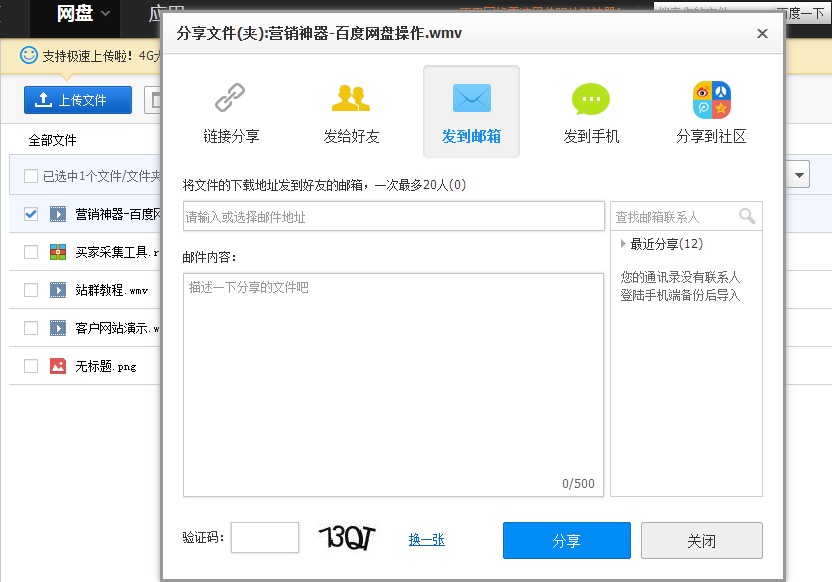
Task: Toggle the select-all checkbox in file header
Action: click(31, 176)
